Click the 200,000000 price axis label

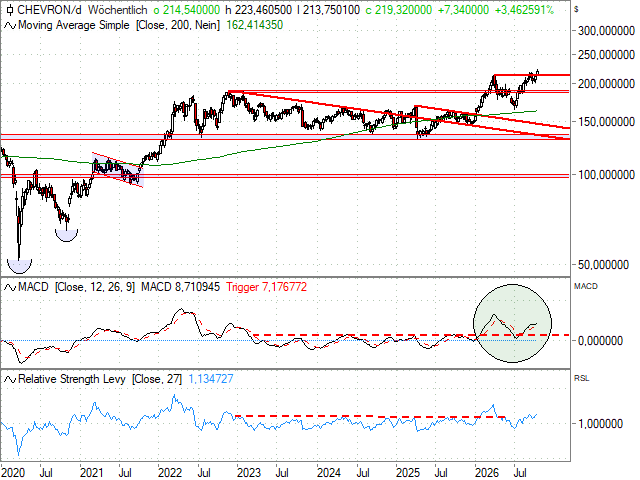(606, 84)
